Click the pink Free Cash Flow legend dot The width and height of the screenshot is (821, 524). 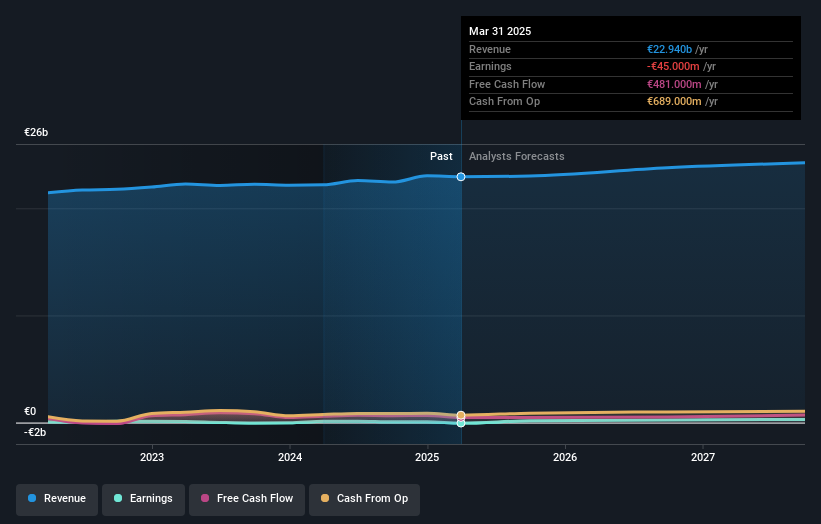point(205,498)
